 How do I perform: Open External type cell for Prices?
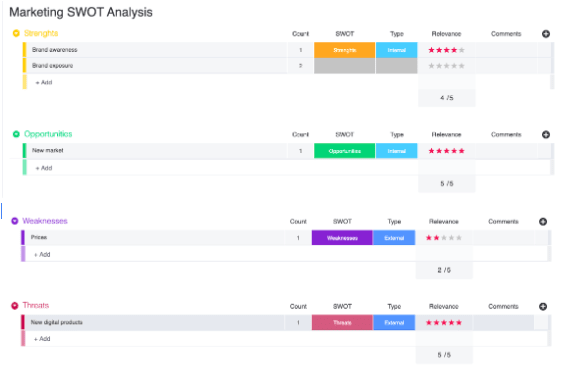[x=394, y=238]
